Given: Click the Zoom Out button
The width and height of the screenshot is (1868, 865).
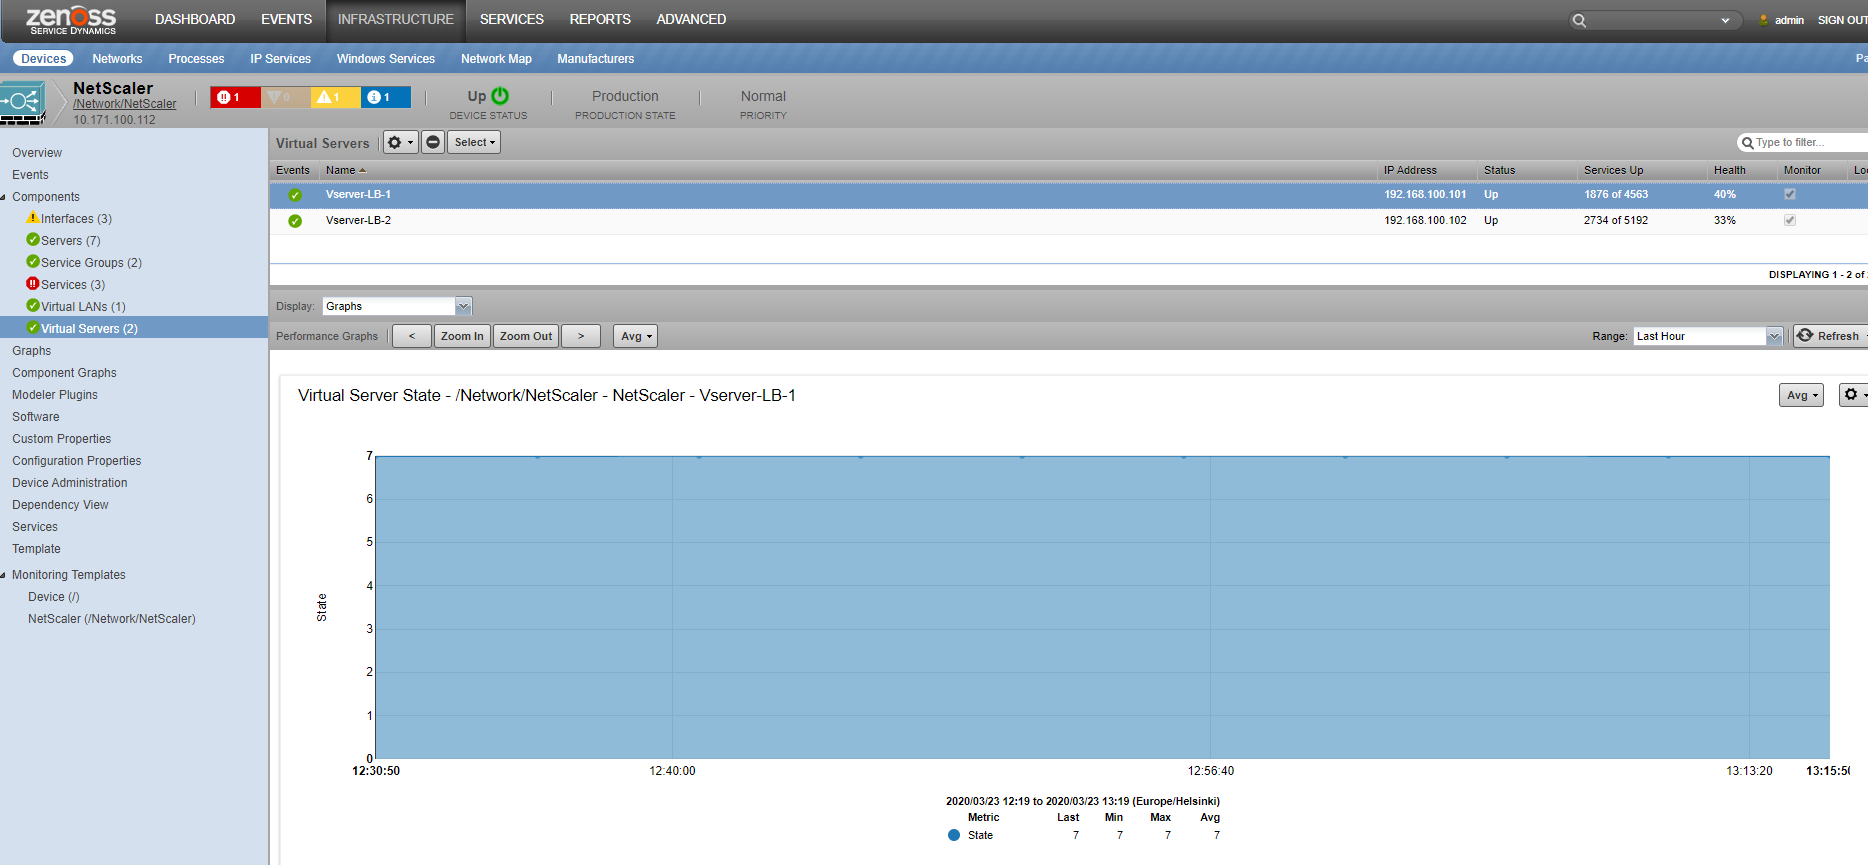Looking at the screenshot, I should [x=526, y=336].
